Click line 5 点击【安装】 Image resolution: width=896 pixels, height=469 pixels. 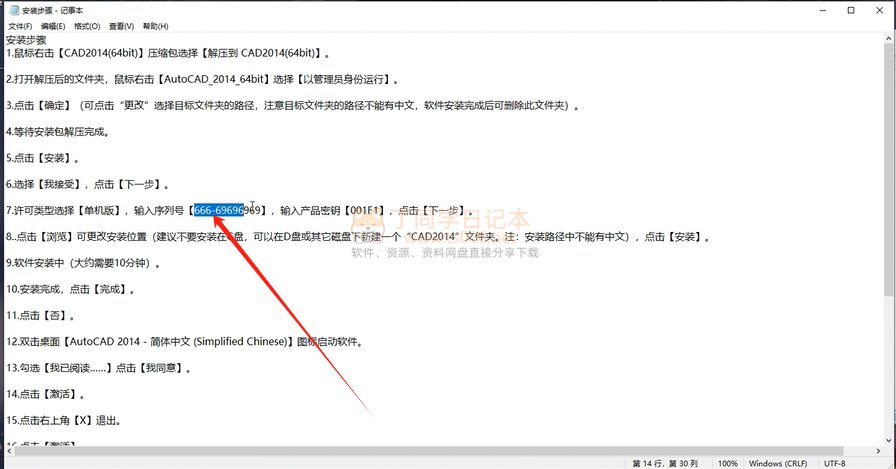point(42,158)
